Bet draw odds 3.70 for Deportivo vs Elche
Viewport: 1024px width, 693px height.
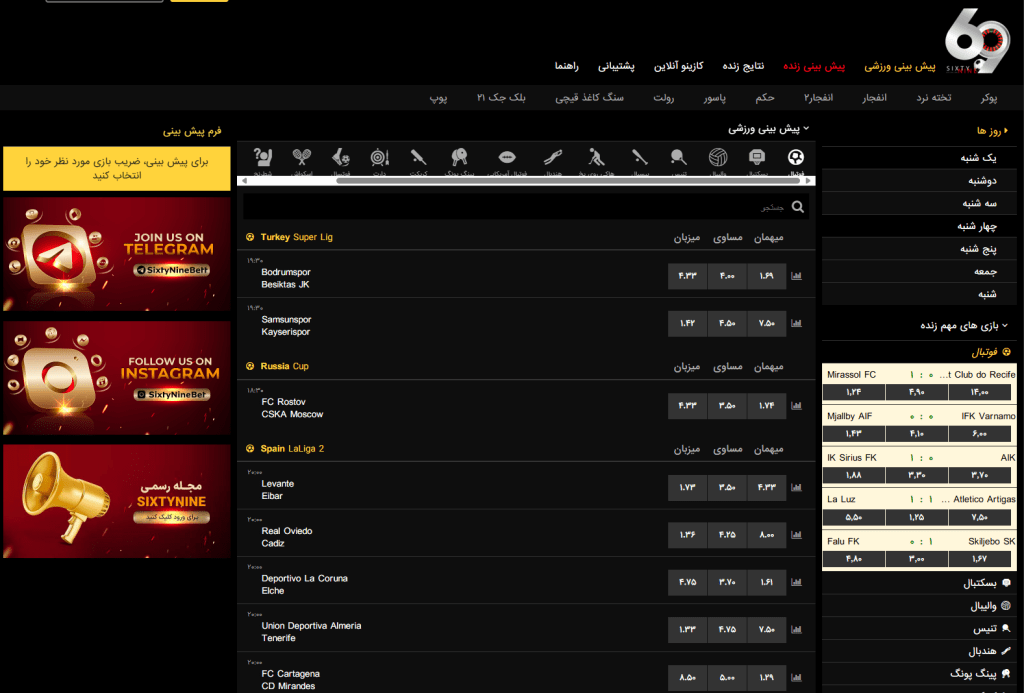[x=727, y=583]
